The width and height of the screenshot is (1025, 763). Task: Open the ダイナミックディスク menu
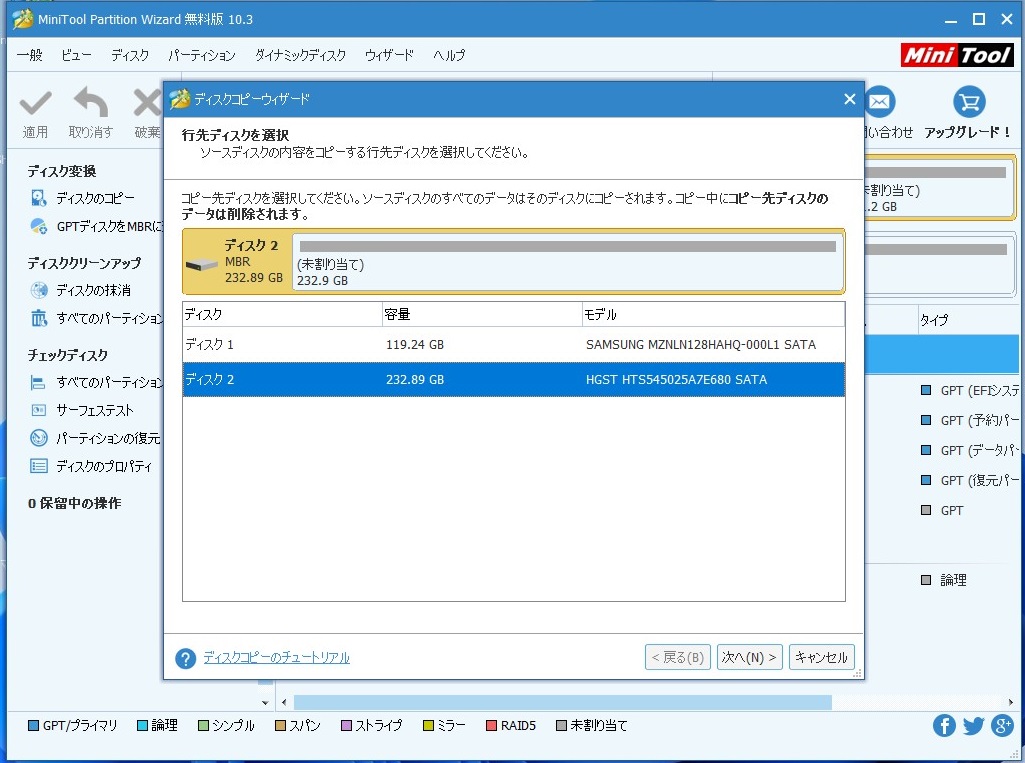click(x=300, y=56)
